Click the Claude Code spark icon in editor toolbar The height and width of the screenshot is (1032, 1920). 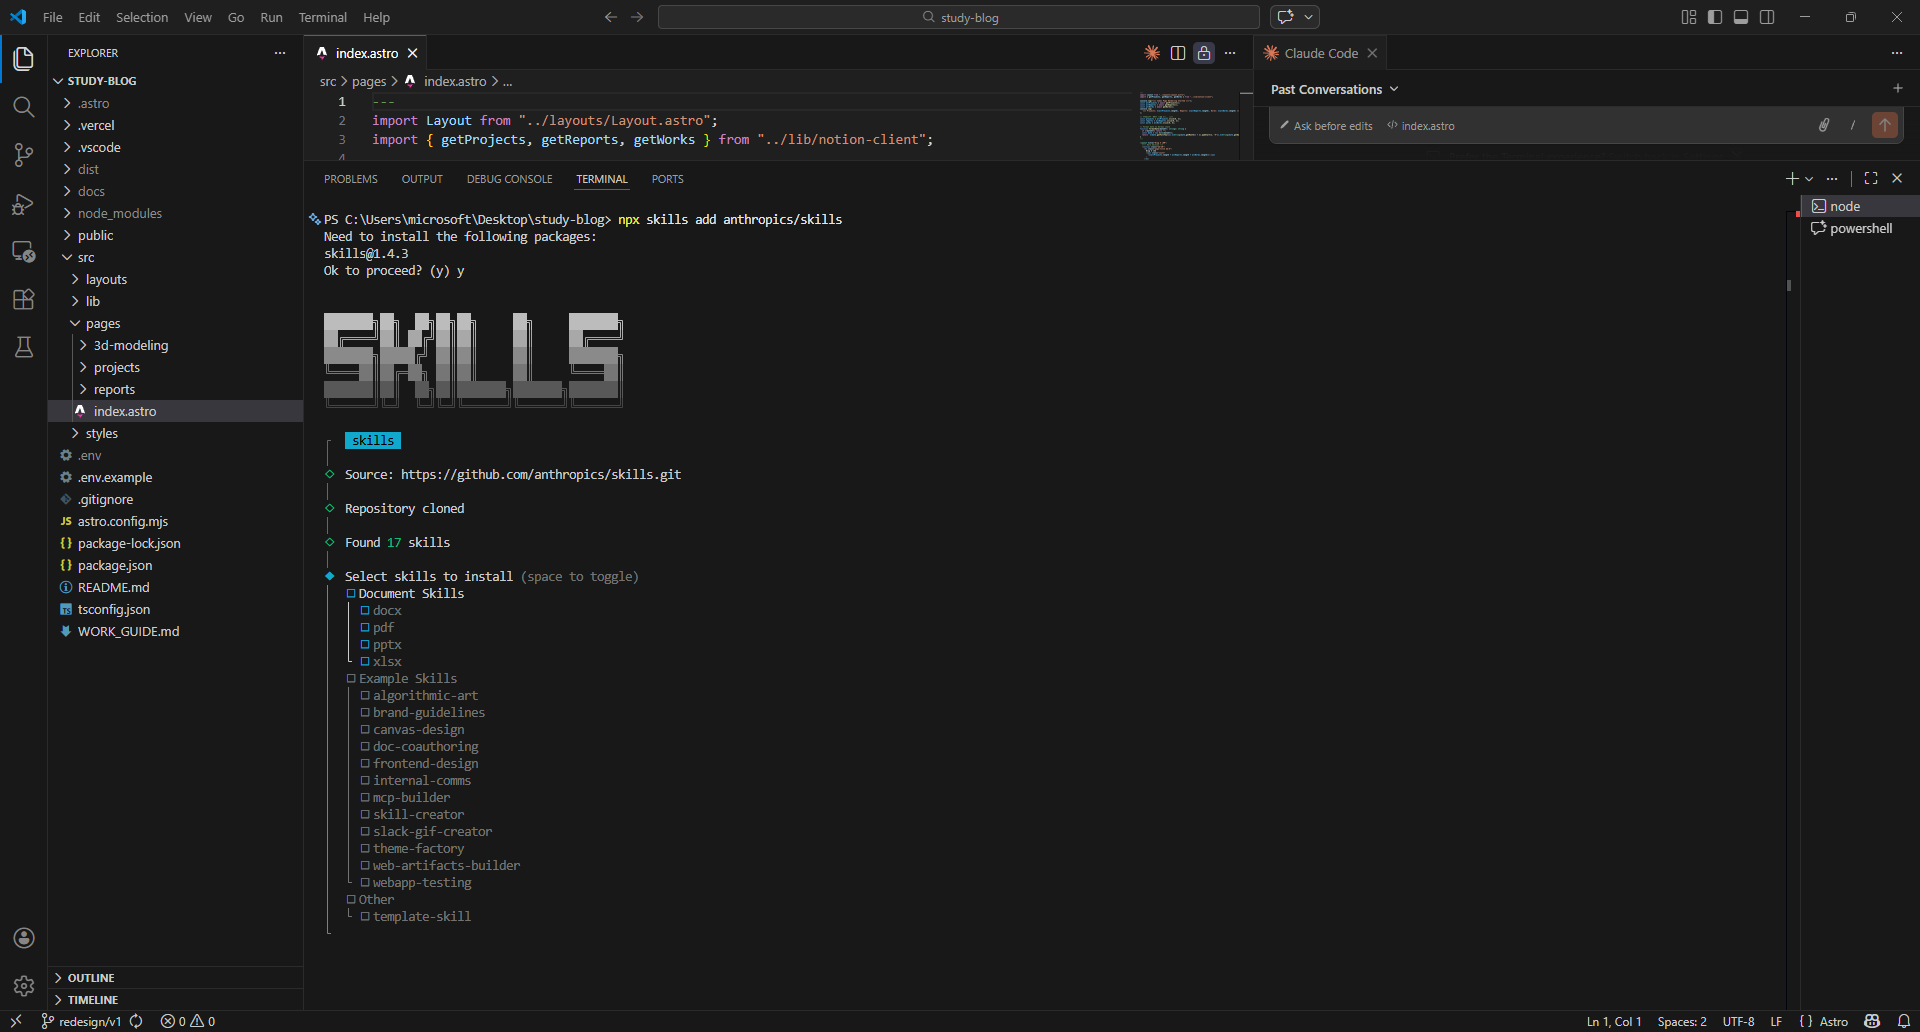pyautogui.click(x=1152, y=53)
